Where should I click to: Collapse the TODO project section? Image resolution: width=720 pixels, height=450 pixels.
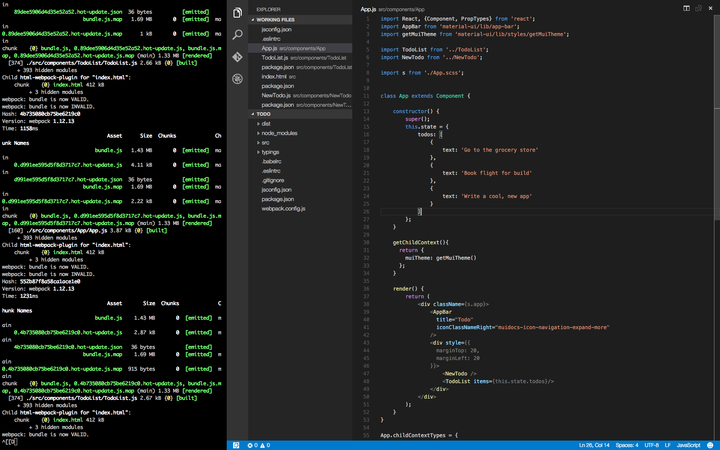point(262,114)
